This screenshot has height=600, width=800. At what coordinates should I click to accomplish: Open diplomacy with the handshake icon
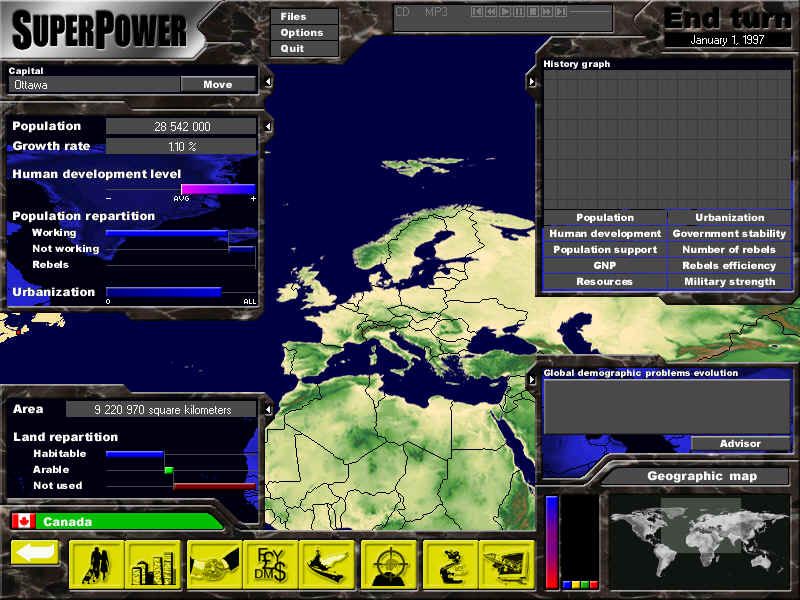click(x=214, y=565)
